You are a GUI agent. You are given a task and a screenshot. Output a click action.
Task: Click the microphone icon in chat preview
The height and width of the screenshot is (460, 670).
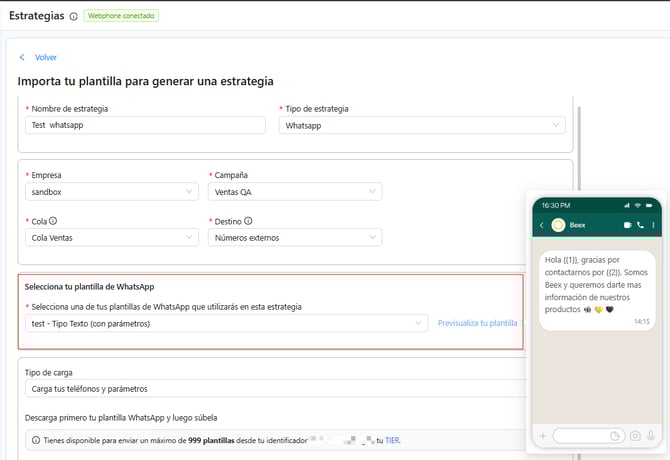[x=651, y=436]
